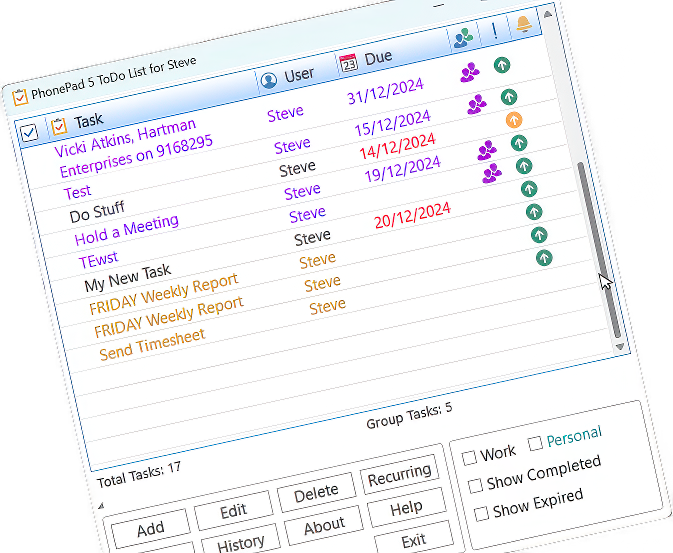Click the Due column header label
The width and height of the screenshot is (673, 553).
point(379,57)
